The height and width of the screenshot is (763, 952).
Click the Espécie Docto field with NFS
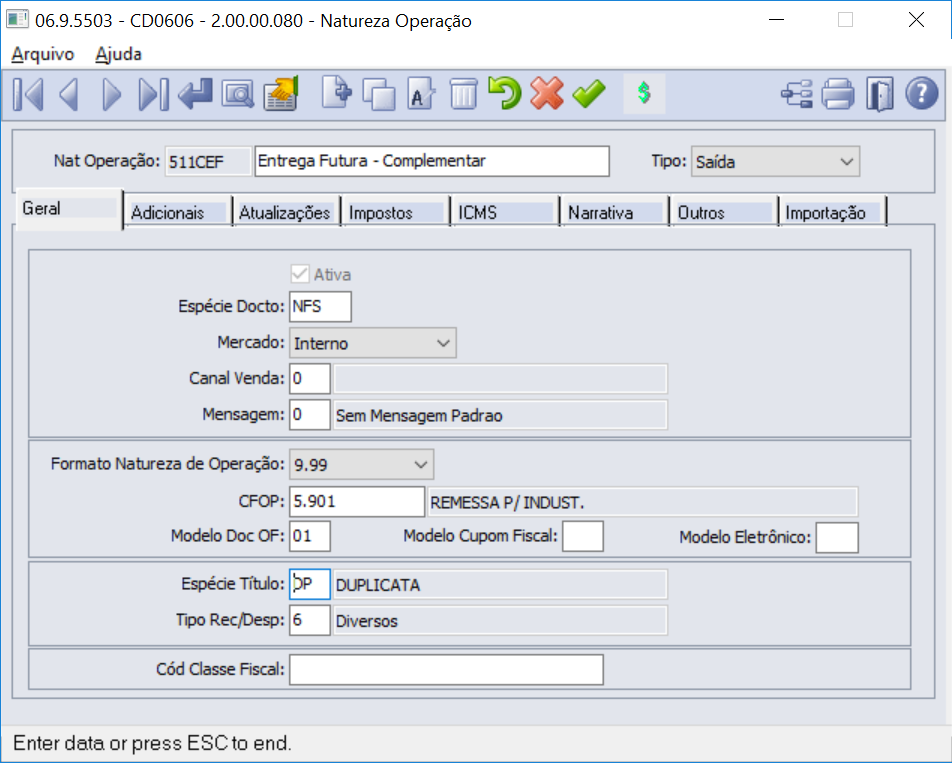[x=320, y=307]
